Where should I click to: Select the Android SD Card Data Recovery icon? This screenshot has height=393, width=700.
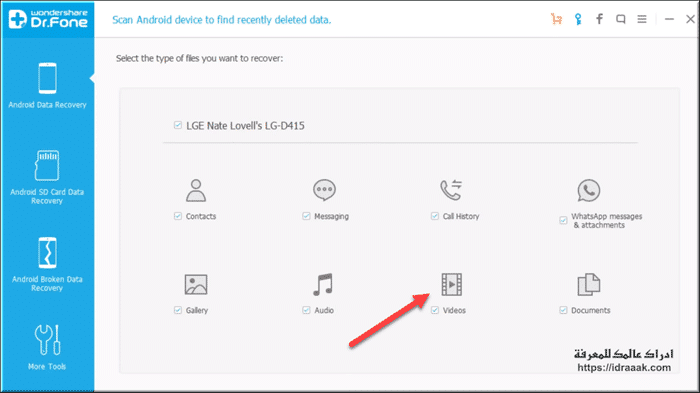tap(47, 165)
